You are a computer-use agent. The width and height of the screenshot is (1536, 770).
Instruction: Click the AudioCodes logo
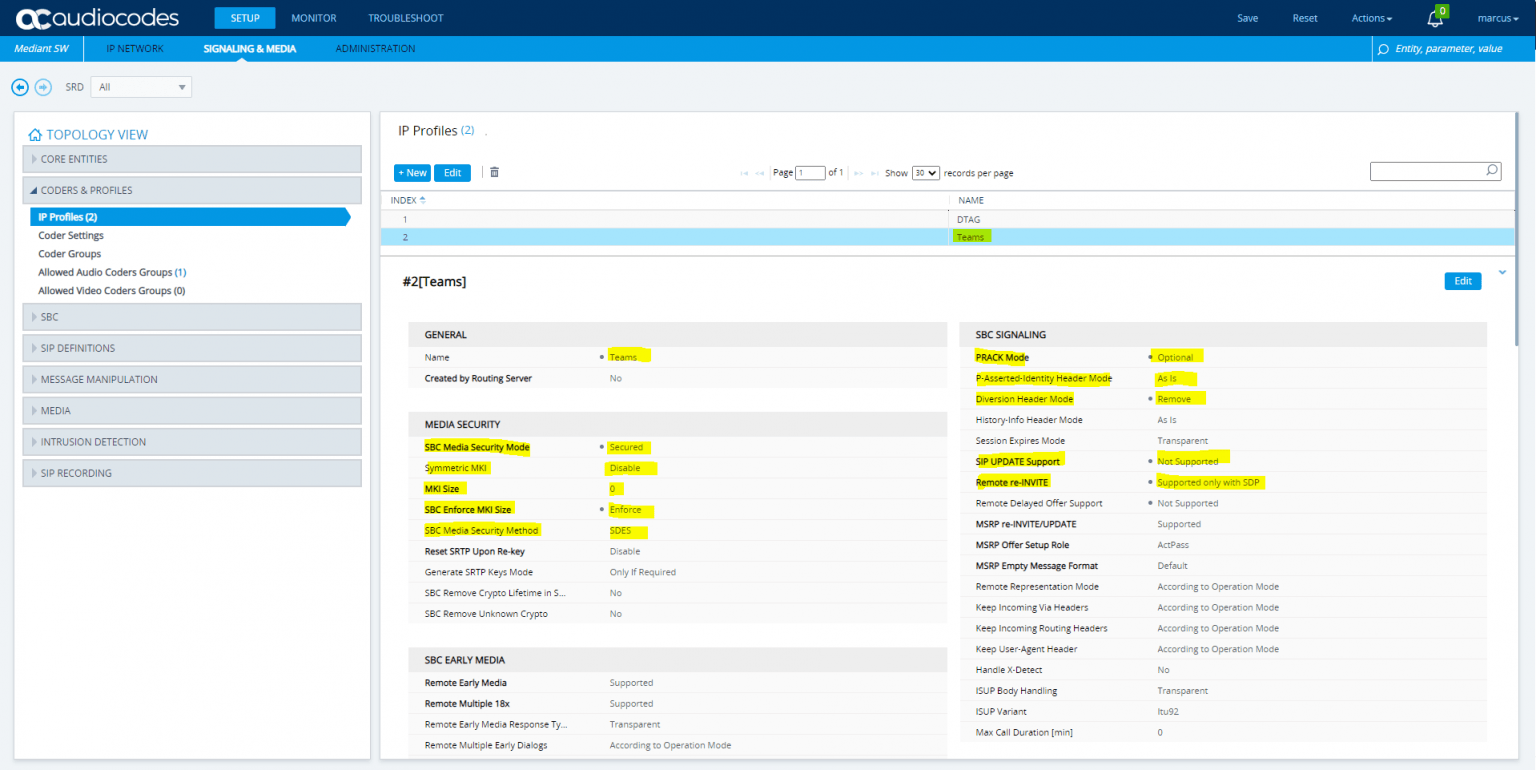(88, 17)
